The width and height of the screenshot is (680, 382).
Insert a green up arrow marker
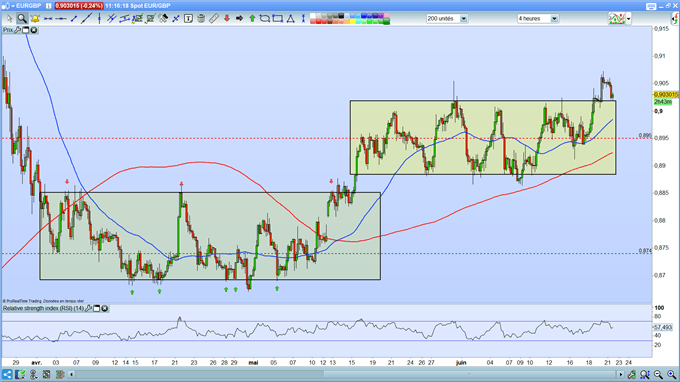point(252,19)
